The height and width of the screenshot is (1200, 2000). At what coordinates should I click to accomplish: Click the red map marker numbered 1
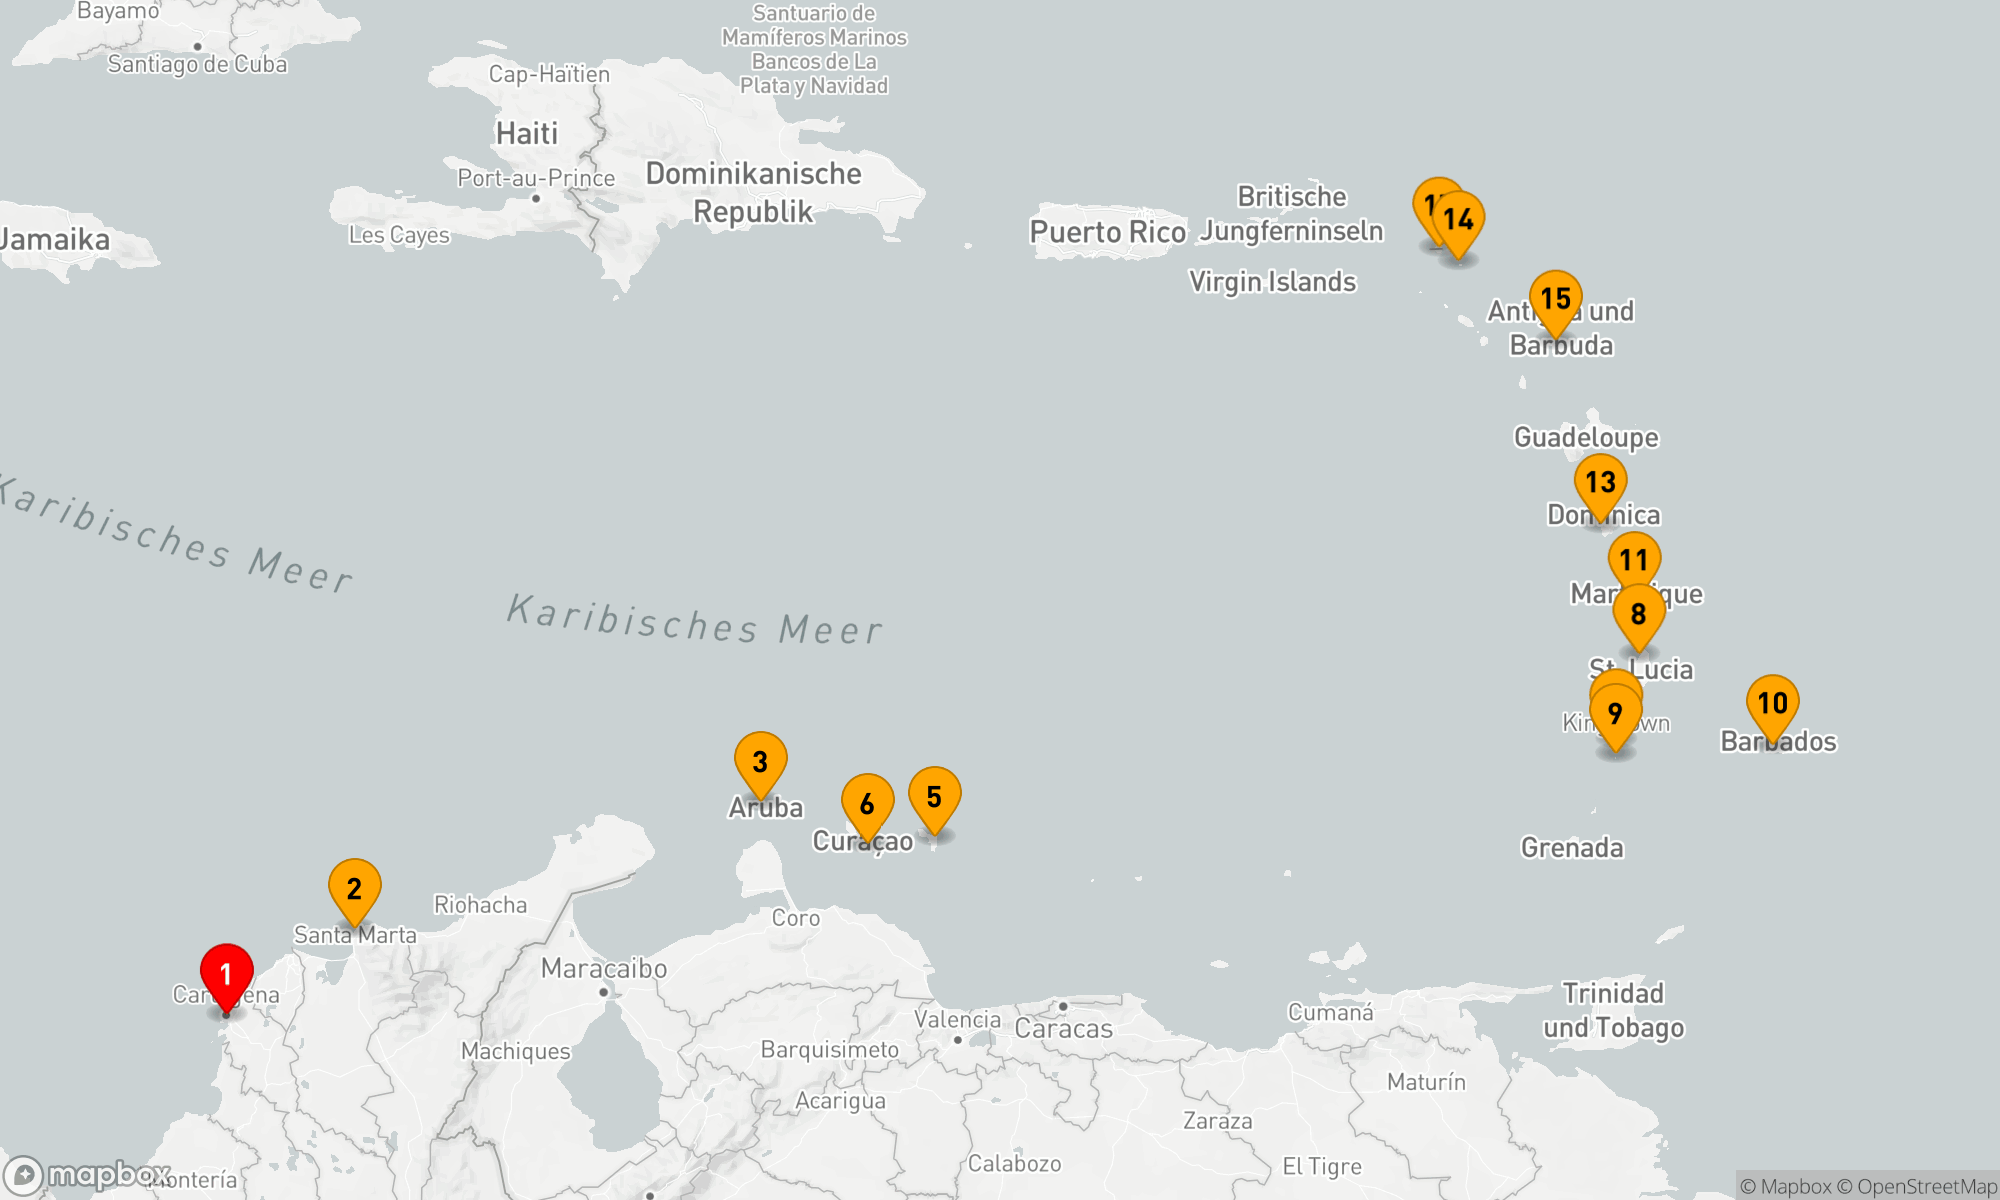coord(226,971)
